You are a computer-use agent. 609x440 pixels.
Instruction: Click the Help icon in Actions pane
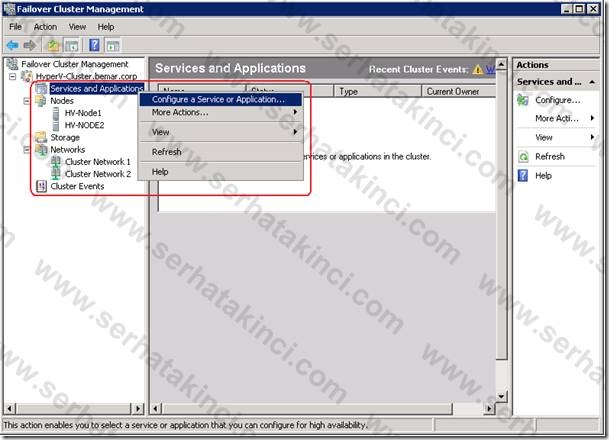click(523, 176)
